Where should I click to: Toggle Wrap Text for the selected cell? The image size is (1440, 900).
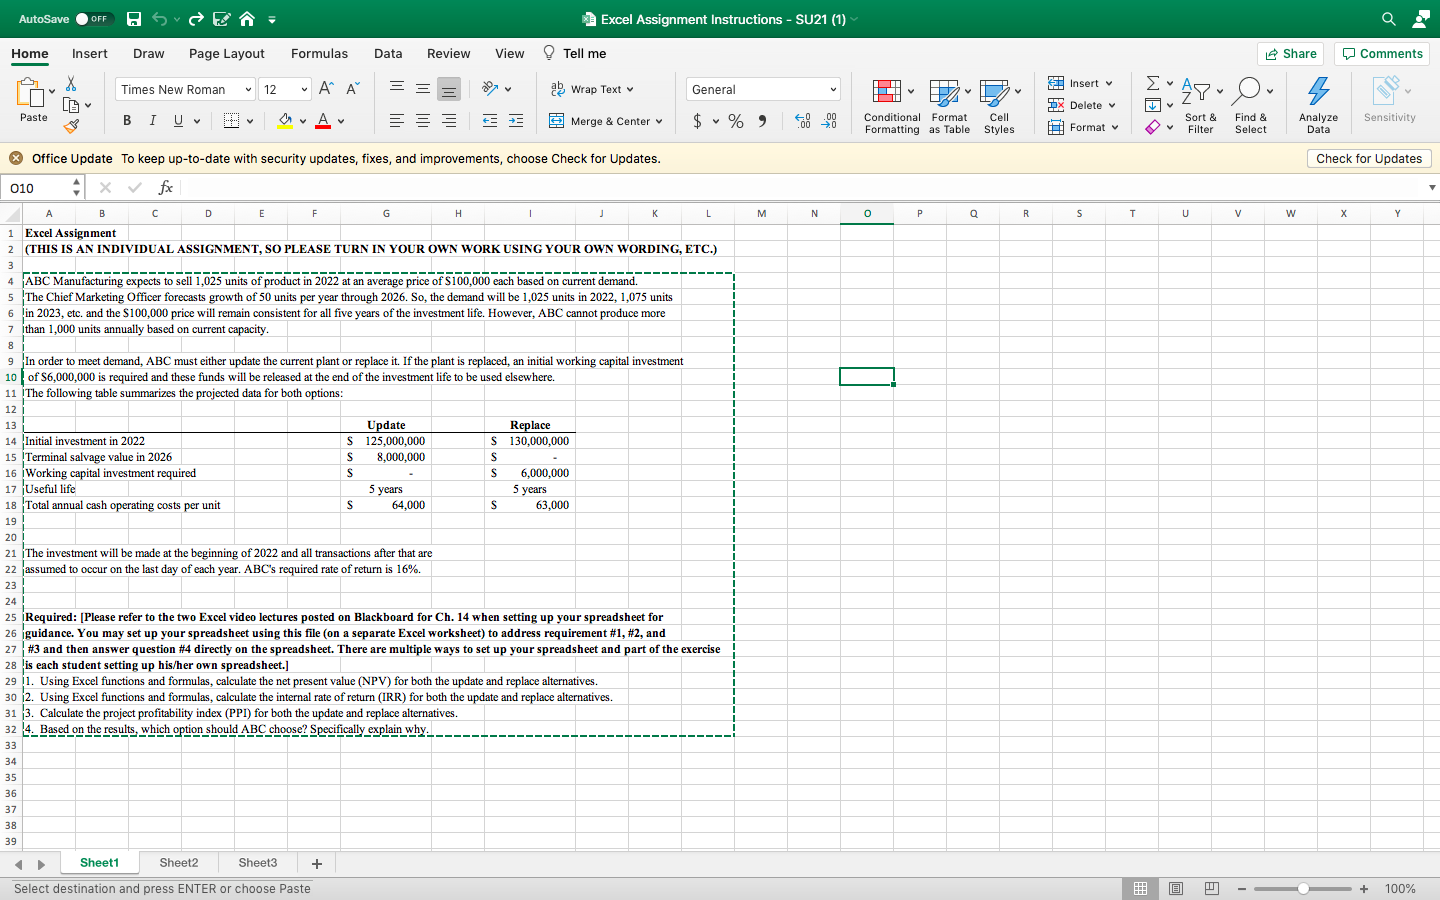click(590, 89)
